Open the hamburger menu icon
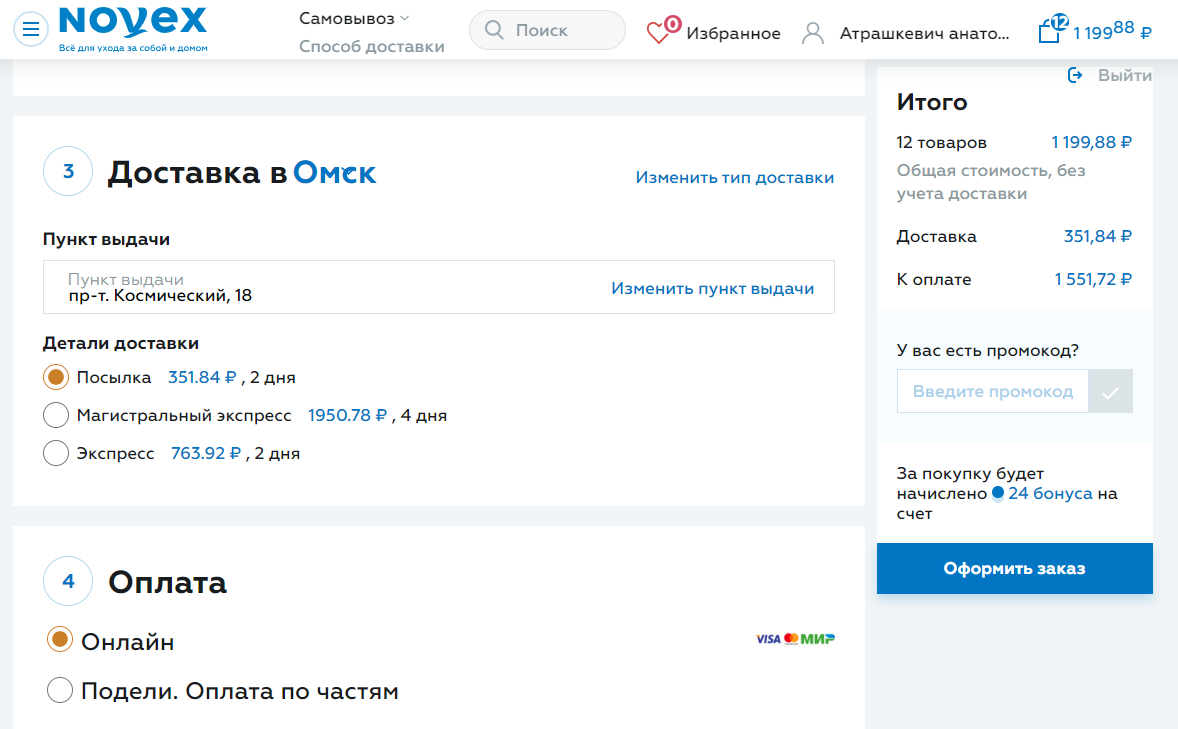This screenshot has width=1178, height=729. coord(31,30)
